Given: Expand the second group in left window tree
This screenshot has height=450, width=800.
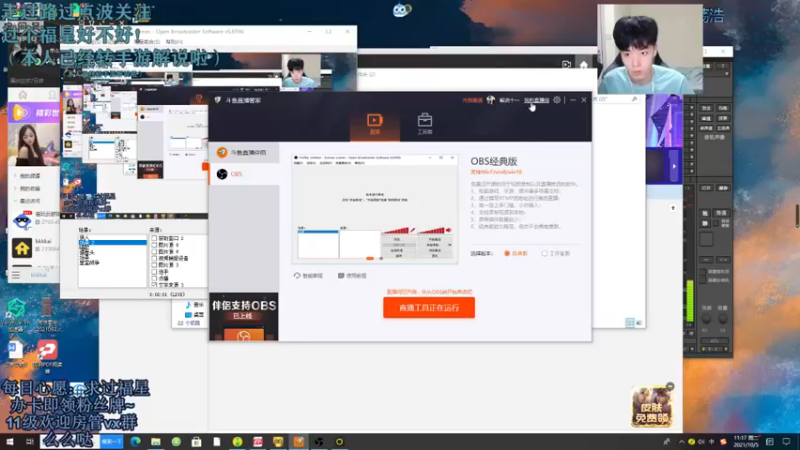Looking at the screenshot, I should tap(15, 188).
